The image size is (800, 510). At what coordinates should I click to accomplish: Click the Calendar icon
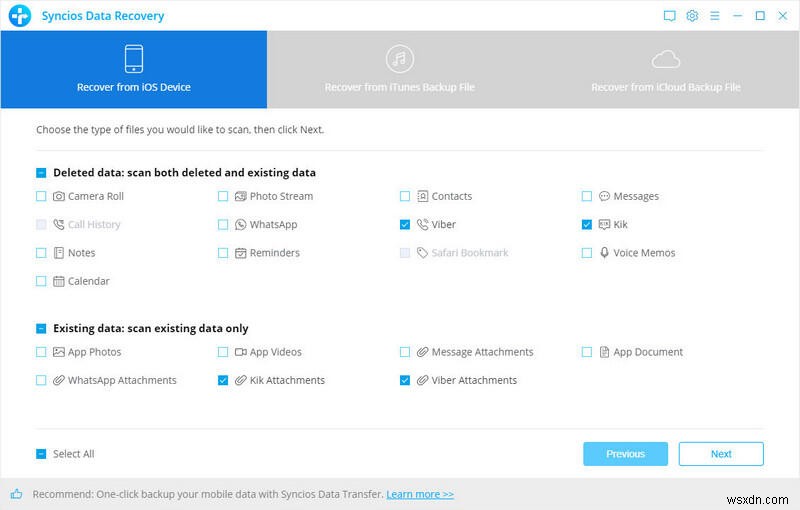pos(59,281)
